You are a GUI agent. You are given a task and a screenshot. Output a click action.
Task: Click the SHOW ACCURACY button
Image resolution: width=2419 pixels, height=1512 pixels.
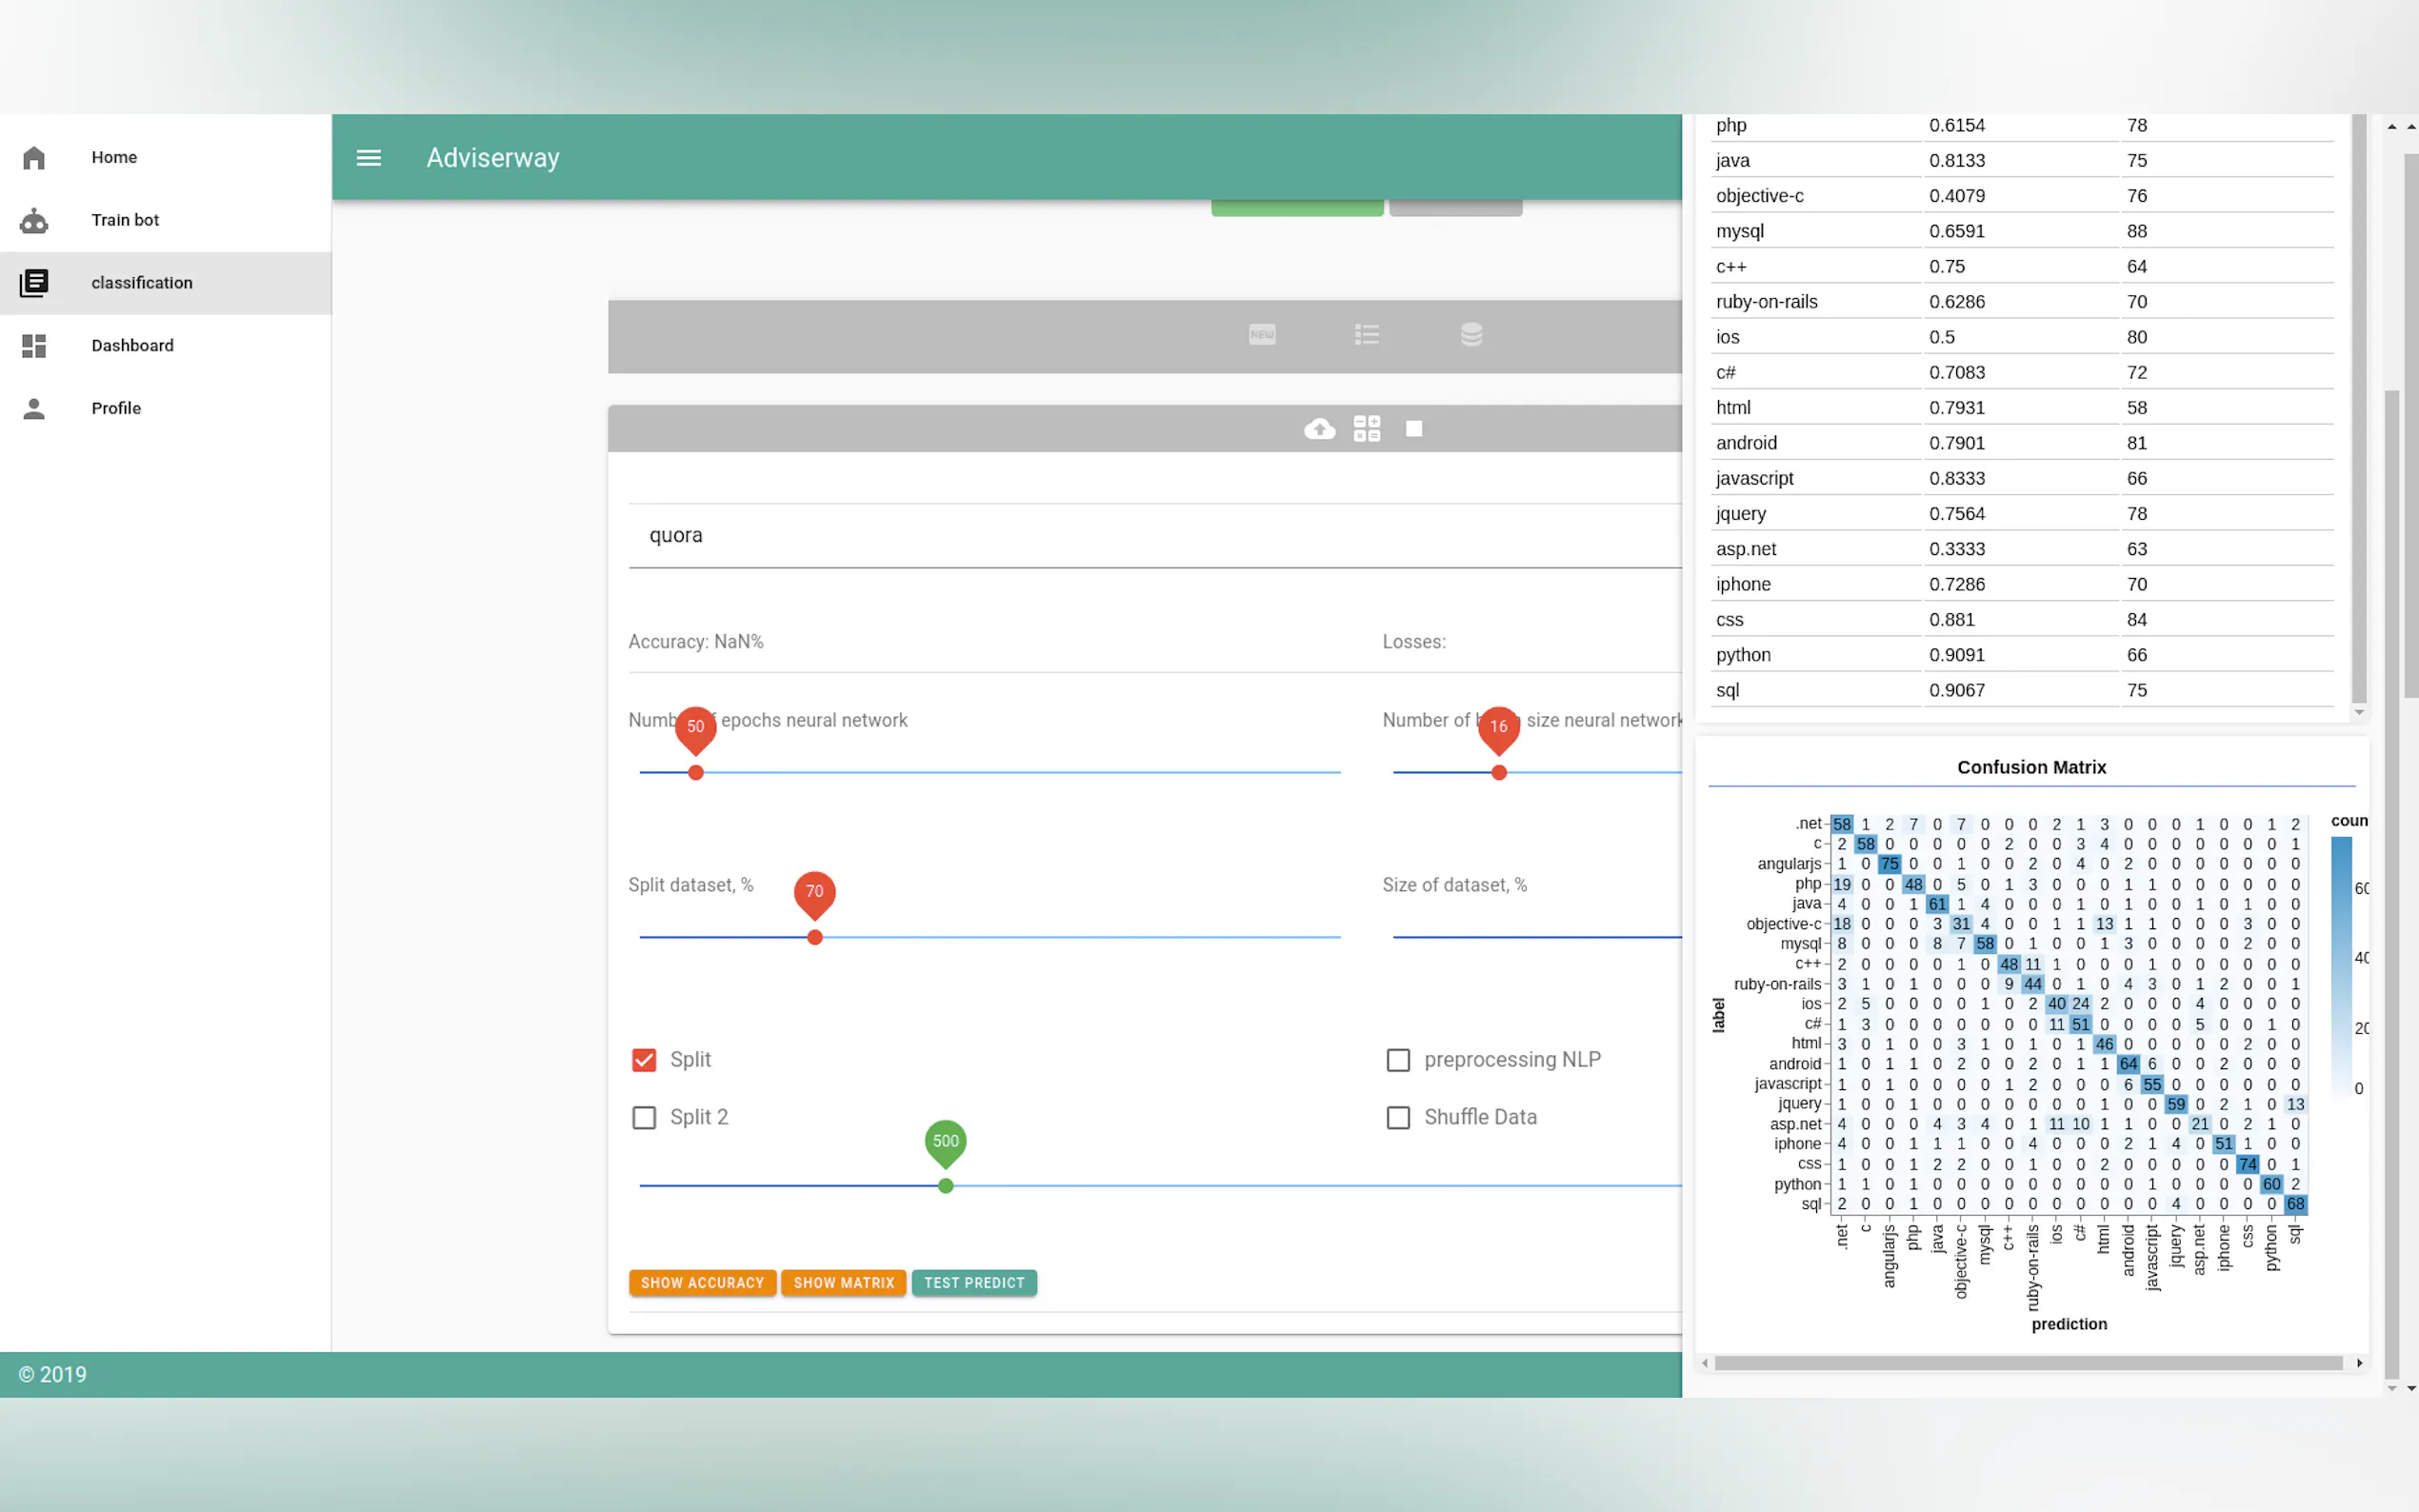[x=702, y=1283]
